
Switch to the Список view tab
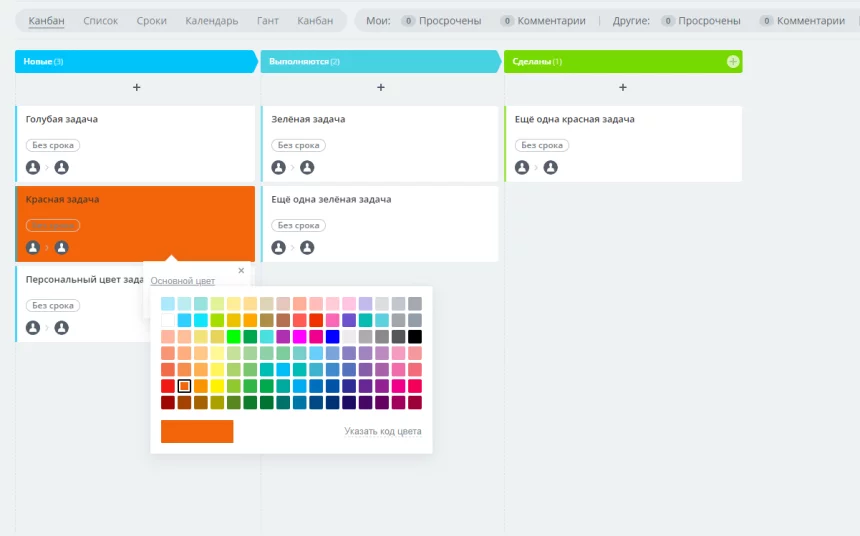[x=100, y=21]
